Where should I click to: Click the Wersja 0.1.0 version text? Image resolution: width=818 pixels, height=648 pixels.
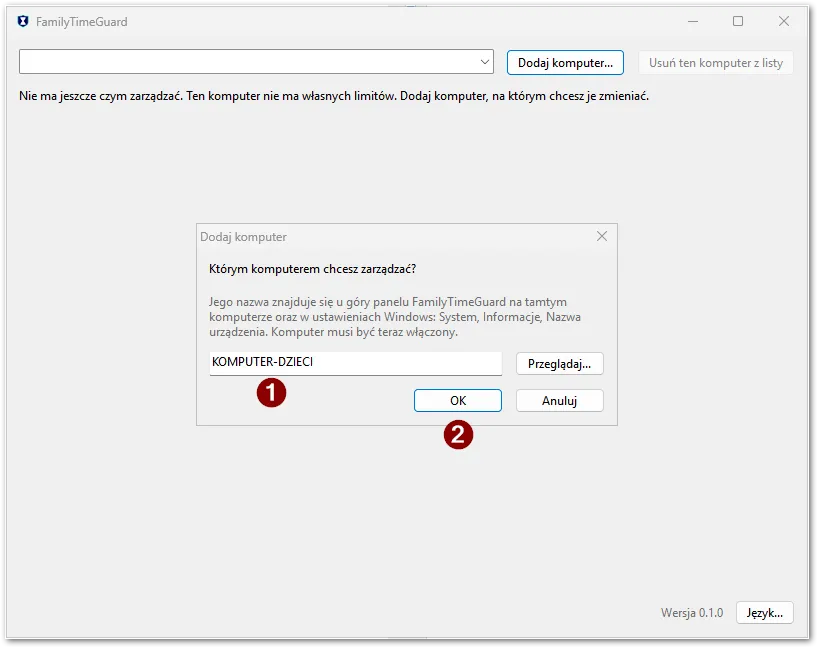click(692, 613)
